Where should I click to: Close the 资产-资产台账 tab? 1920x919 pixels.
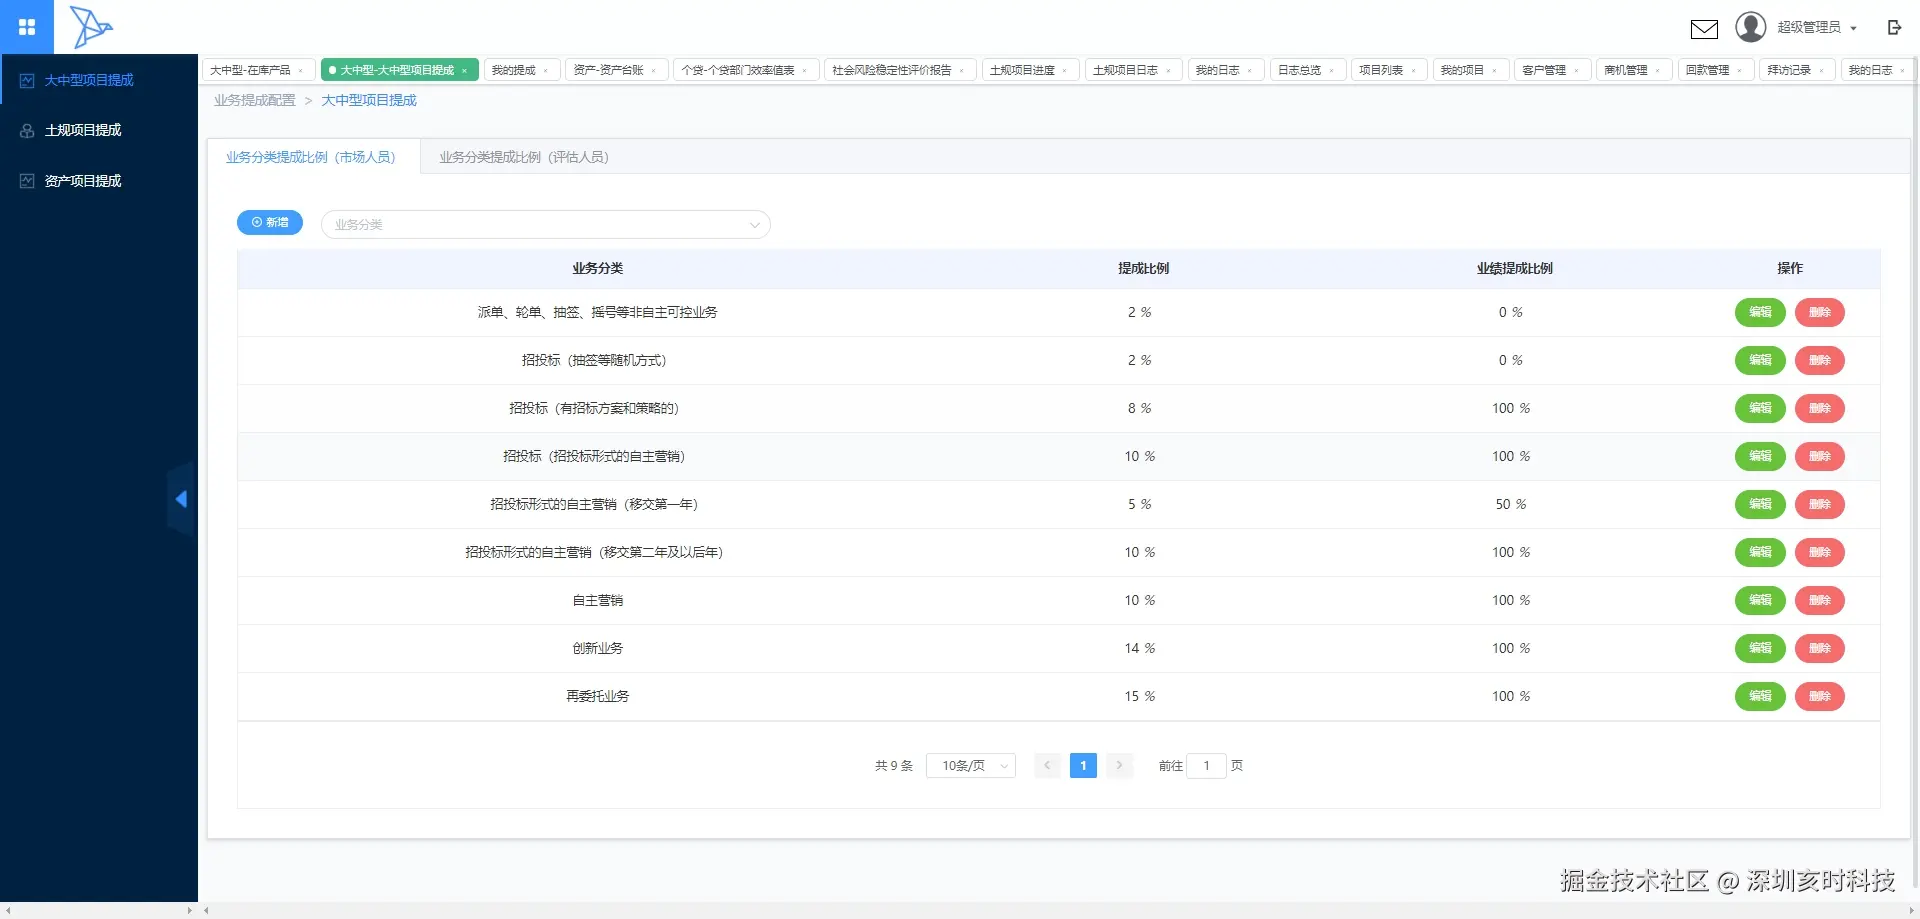(653, 70)
